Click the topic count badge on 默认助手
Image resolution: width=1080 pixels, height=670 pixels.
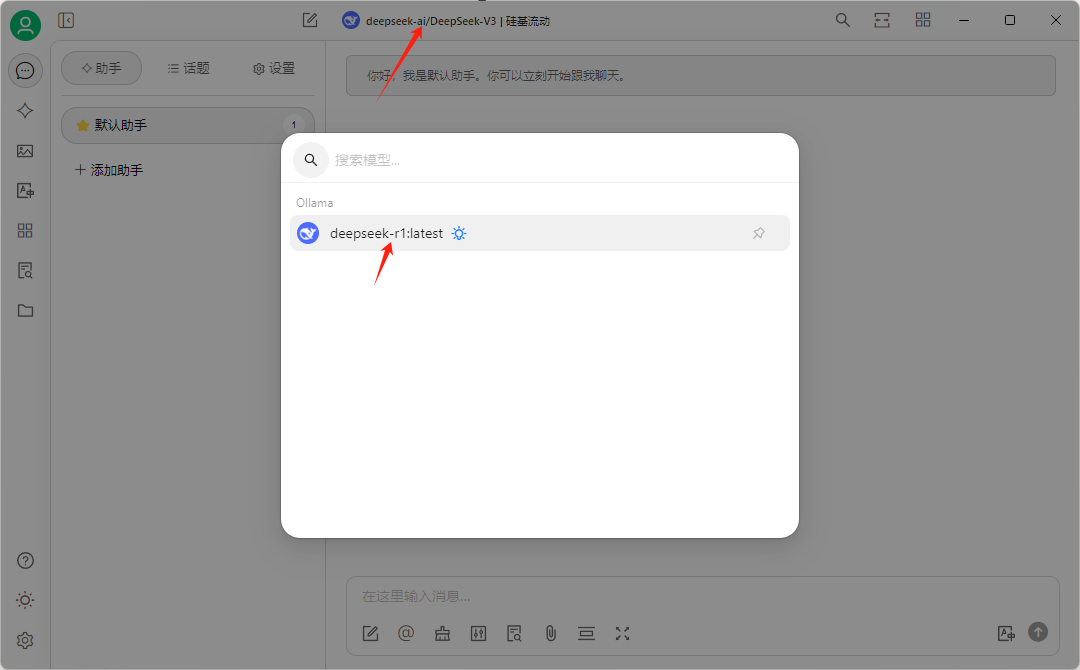point(293,125)
